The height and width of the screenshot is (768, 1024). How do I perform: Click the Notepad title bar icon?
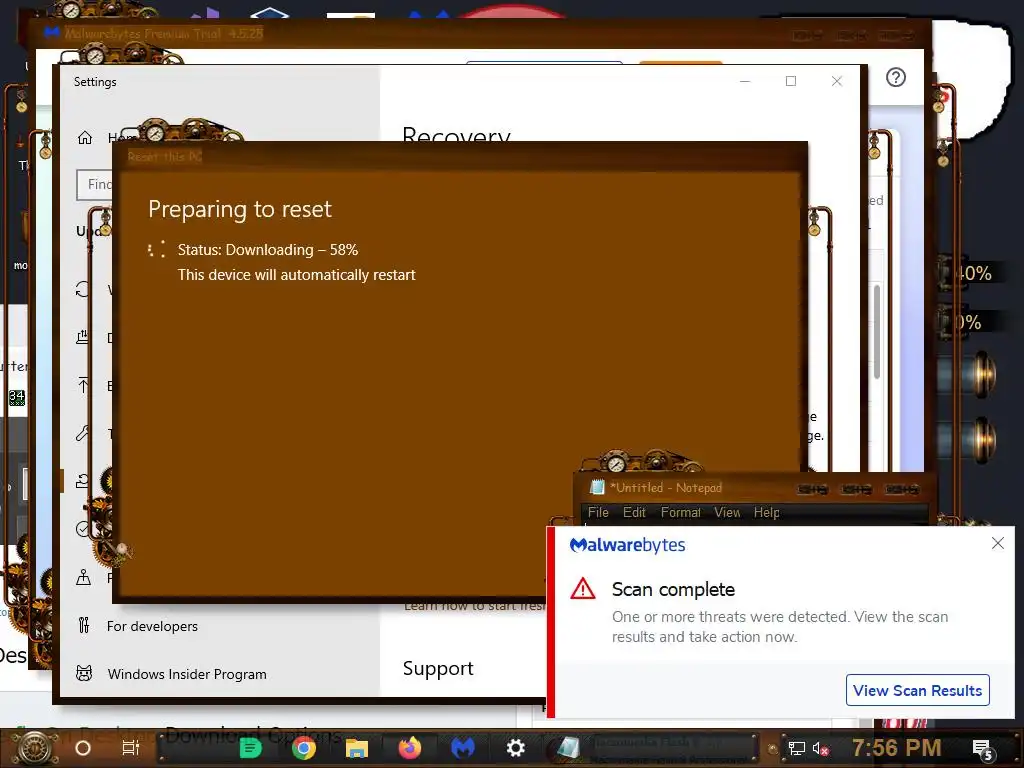coord(597,487)
